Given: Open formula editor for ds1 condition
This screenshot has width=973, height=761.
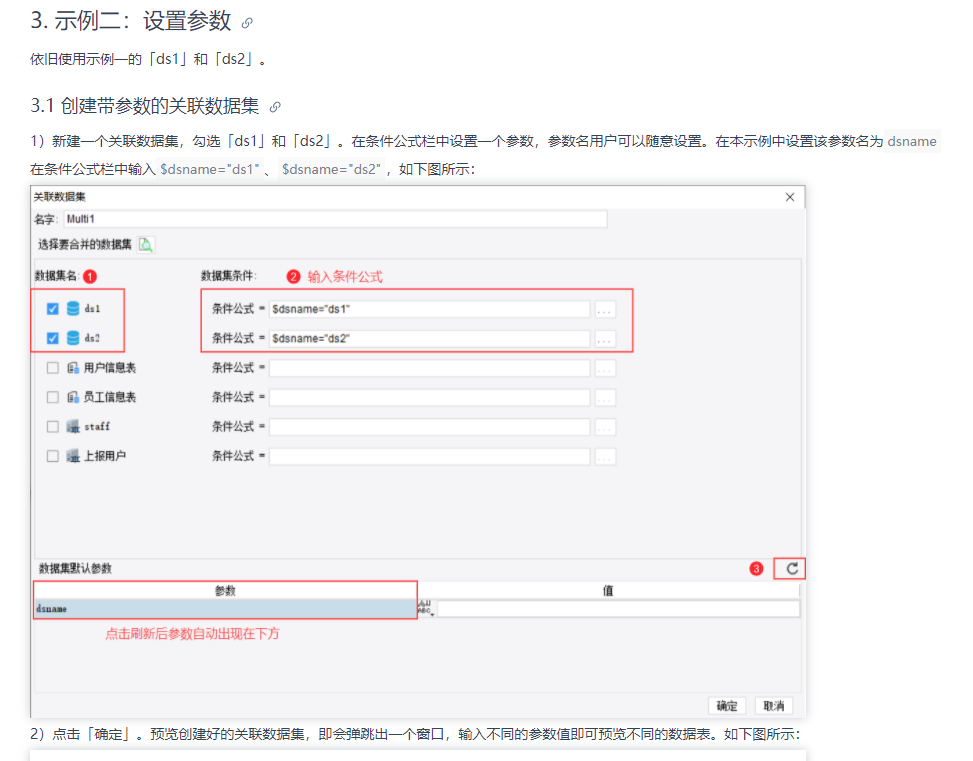Looking at the screenshot, I should click(x=605, y=309).
